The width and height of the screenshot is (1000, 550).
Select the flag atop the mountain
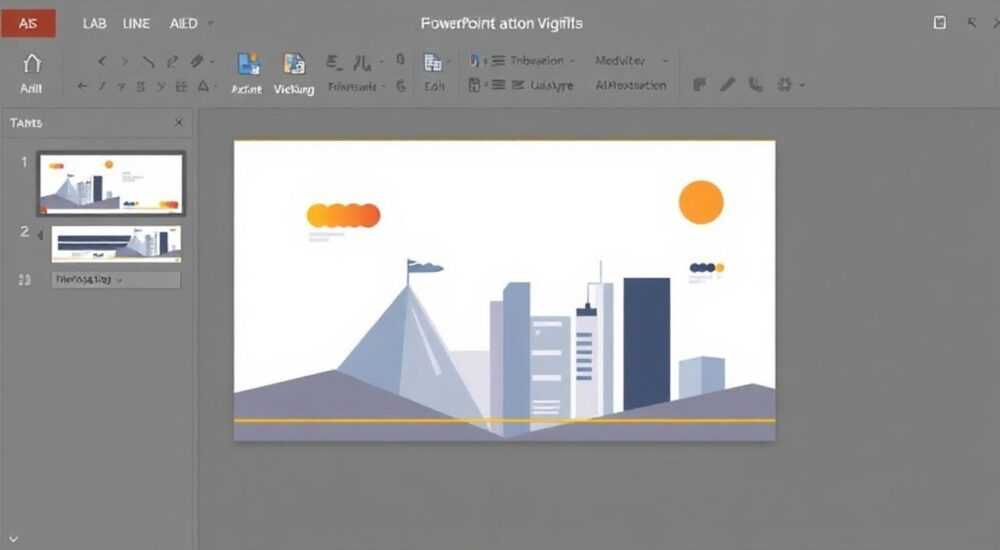coord(425,266)
